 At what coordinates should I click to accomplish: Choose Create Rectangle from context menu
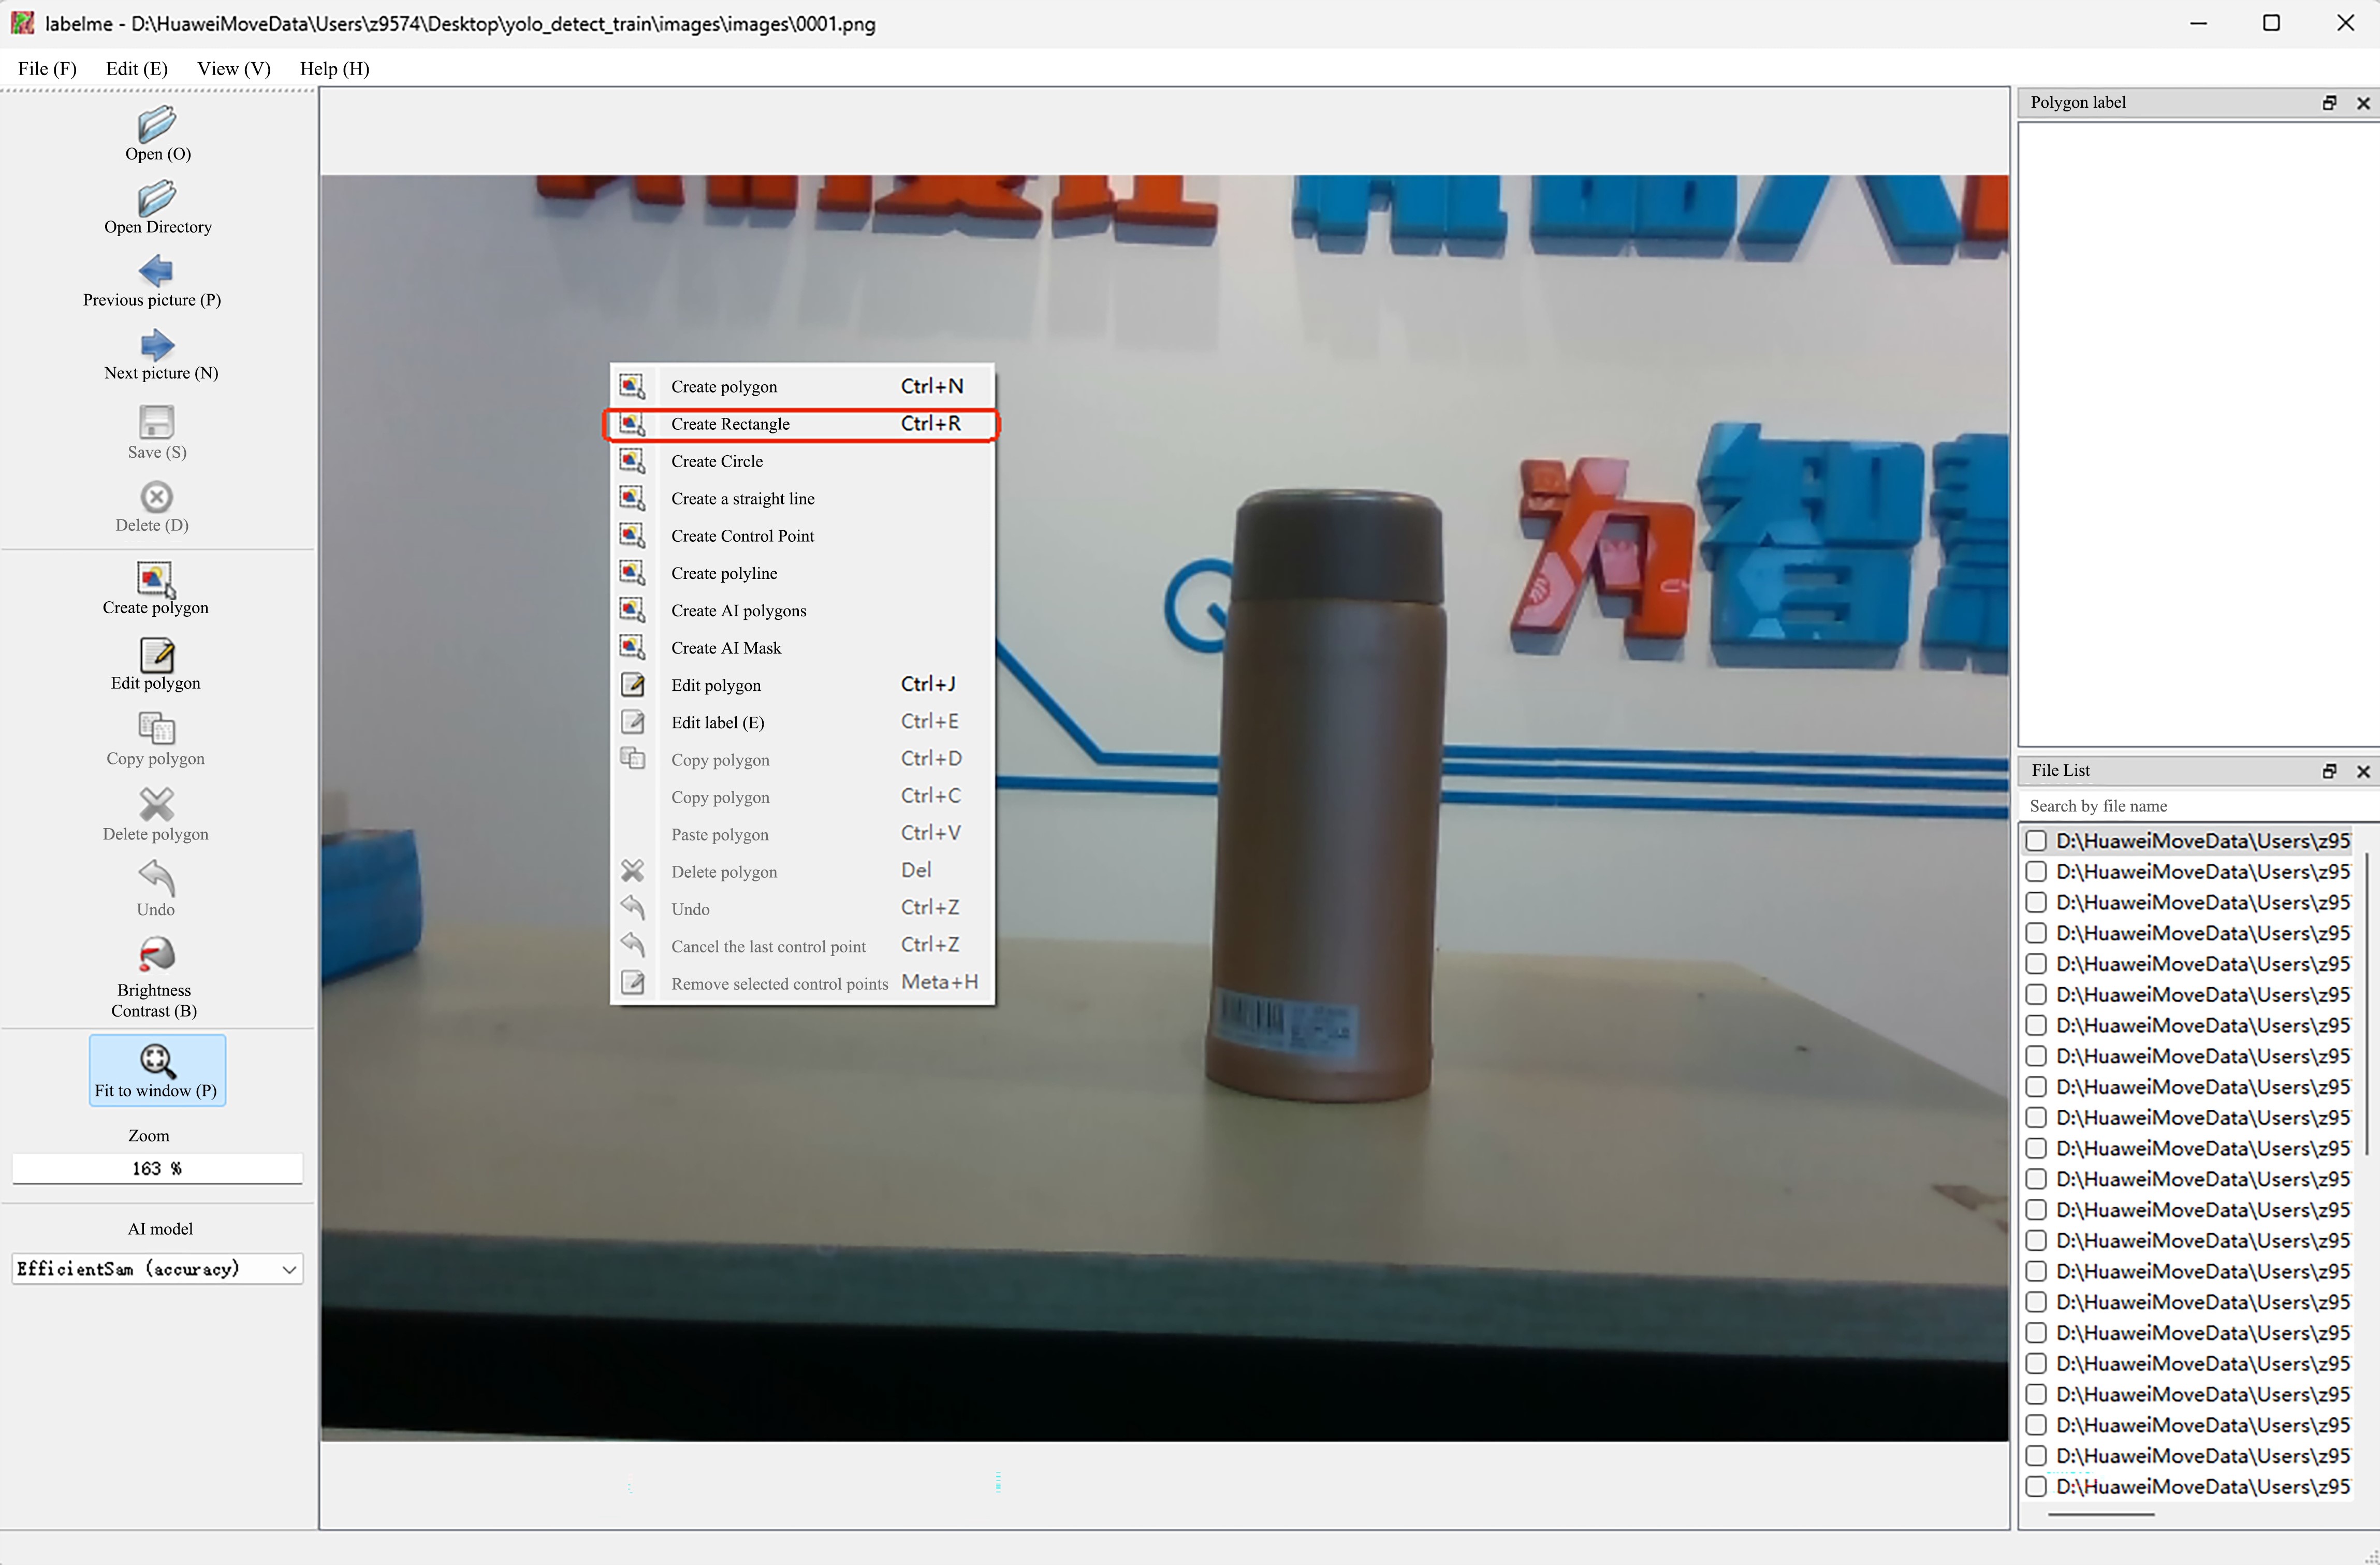(730, 423)
